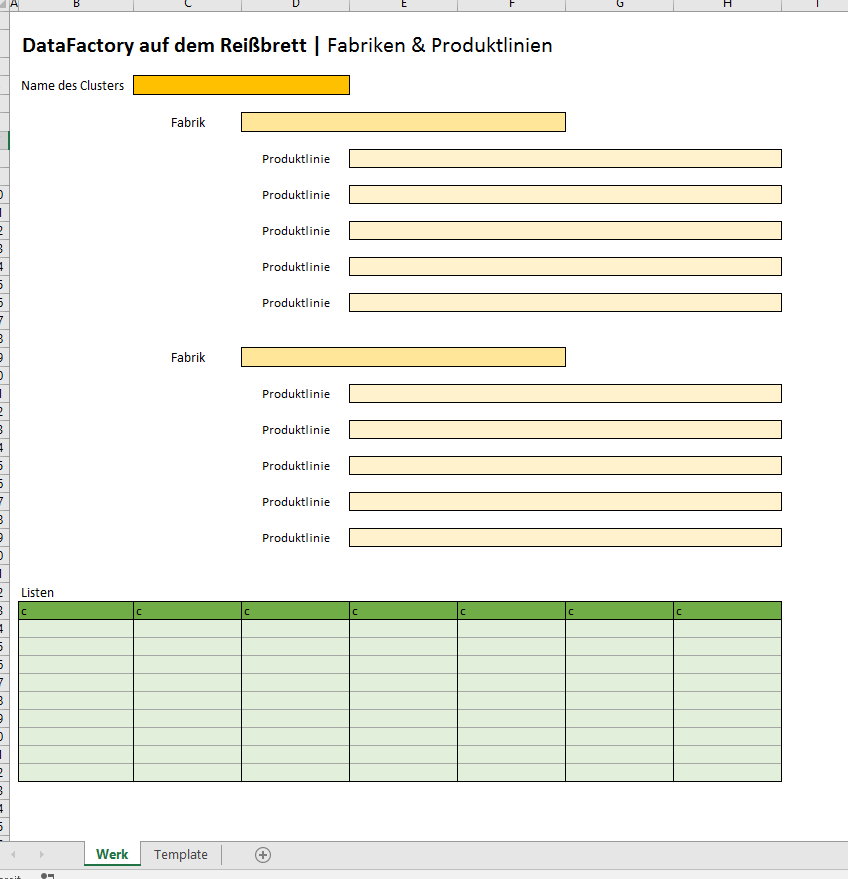
Task: Add a new sheet with plus button
Action: pos(263,854)
